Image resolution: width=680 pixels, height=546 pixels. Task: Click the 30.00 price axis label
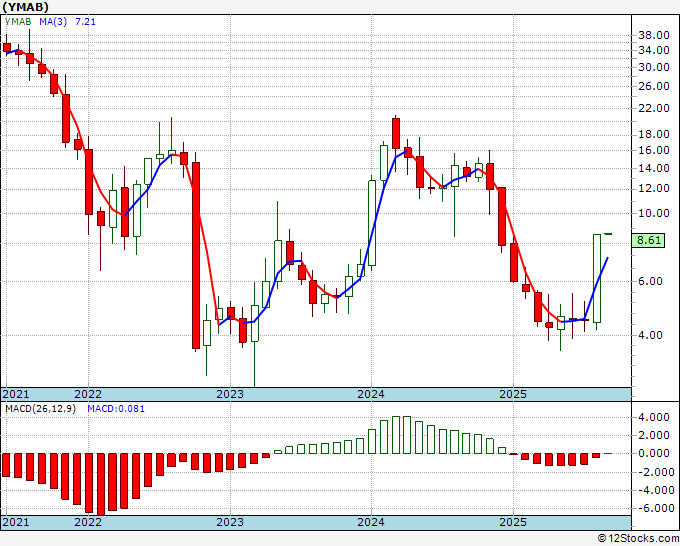(654, 67)
